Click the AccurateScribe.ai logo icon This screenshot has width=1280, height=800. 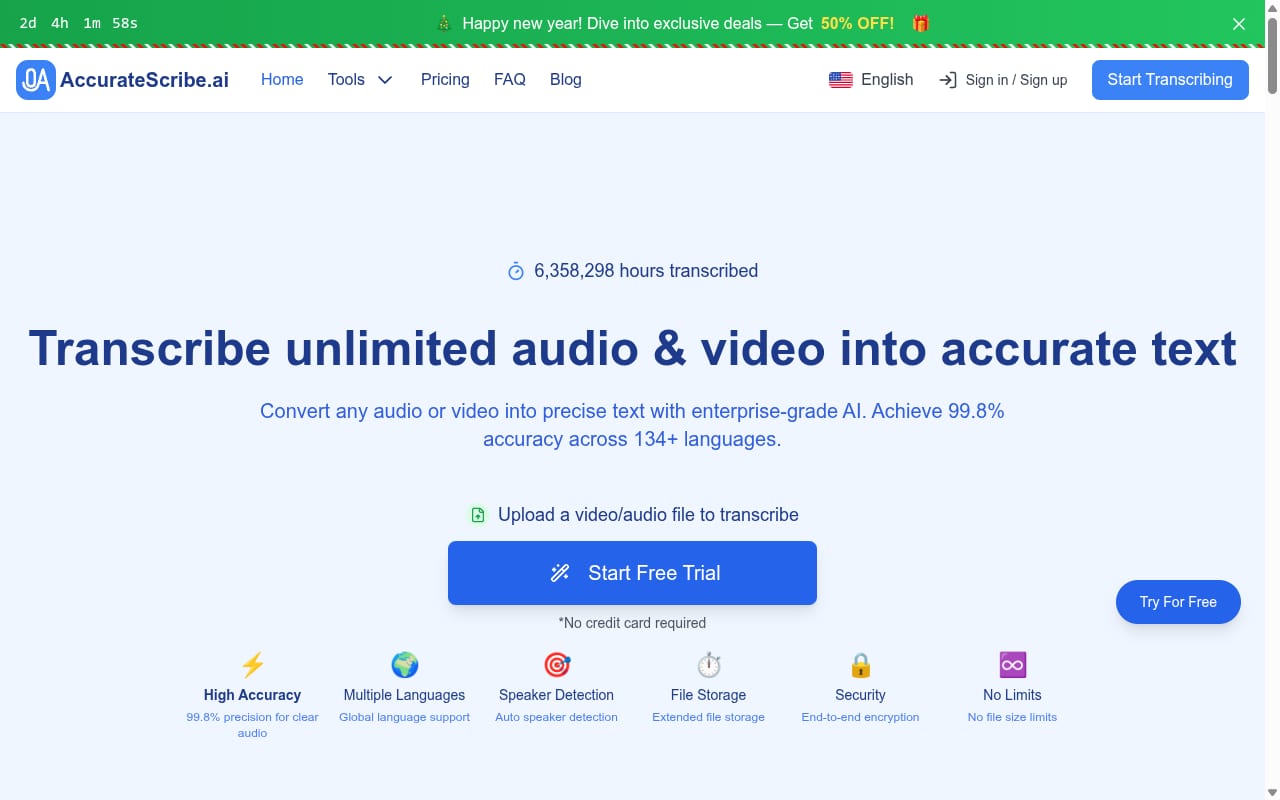coord(36,80)
